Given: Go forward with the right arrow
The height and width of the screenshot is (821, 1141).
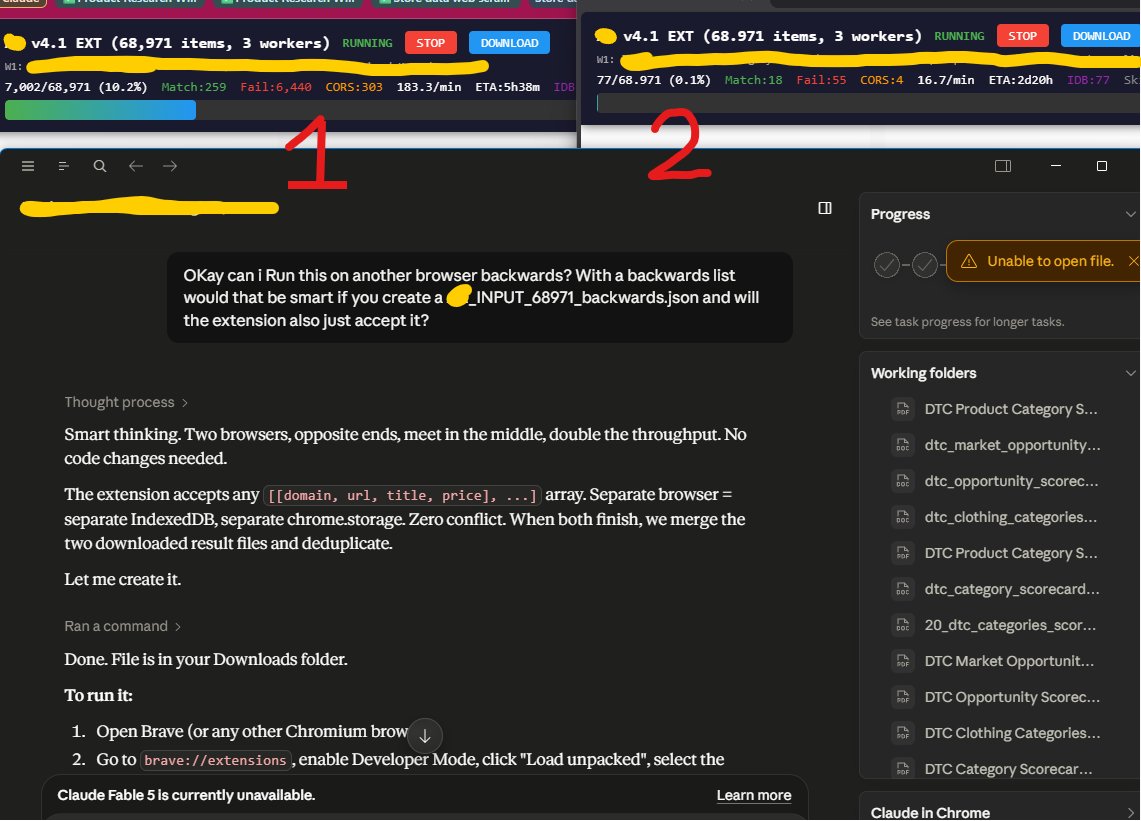Looking at the screenshot, I should (170, 166).
